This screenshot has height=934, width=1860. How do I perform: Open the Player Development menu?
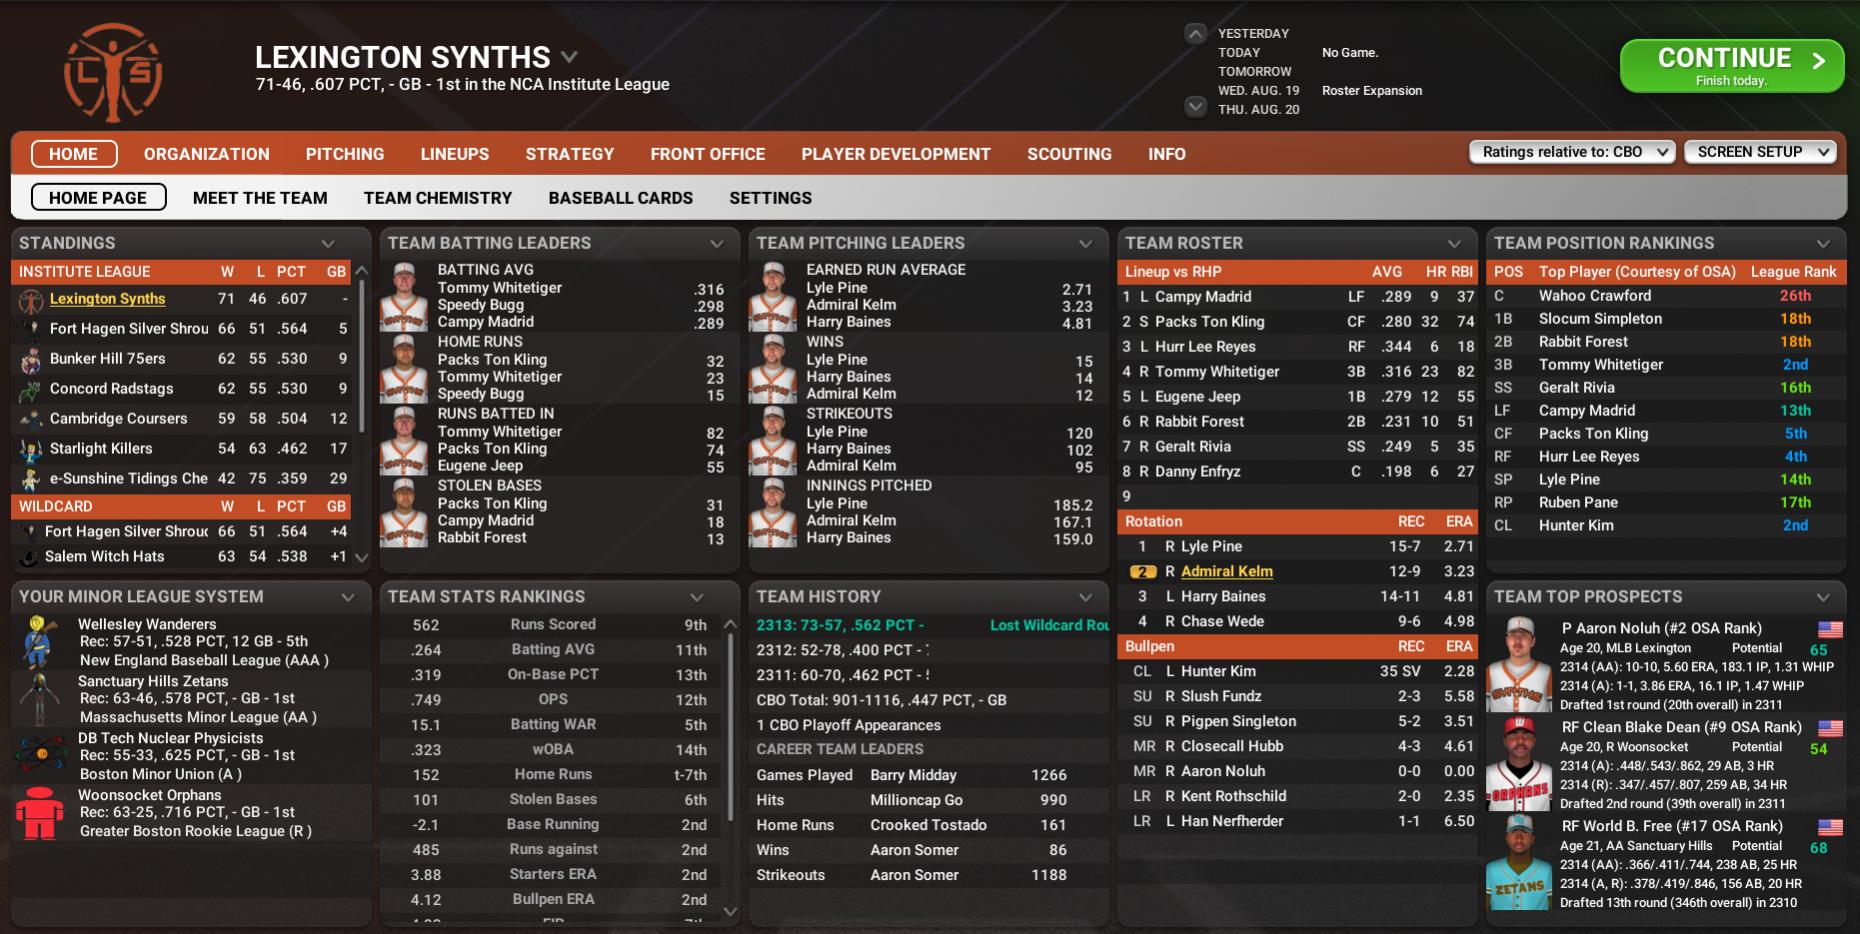895,154
